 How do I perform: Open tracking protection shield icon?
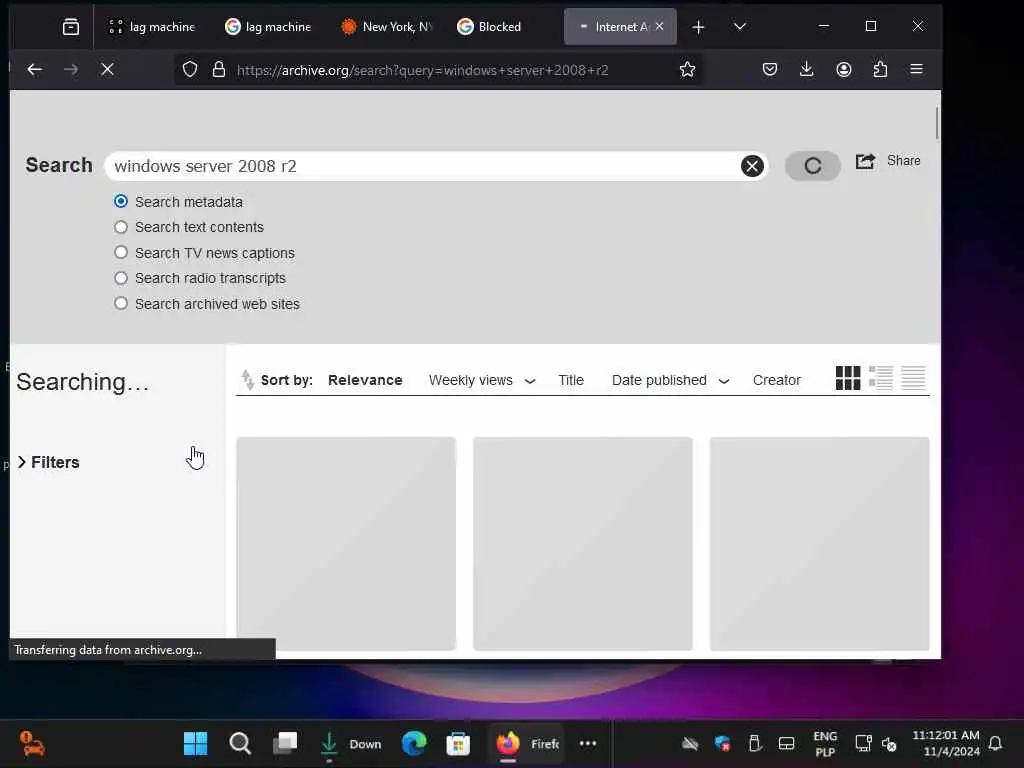point(190,69)
